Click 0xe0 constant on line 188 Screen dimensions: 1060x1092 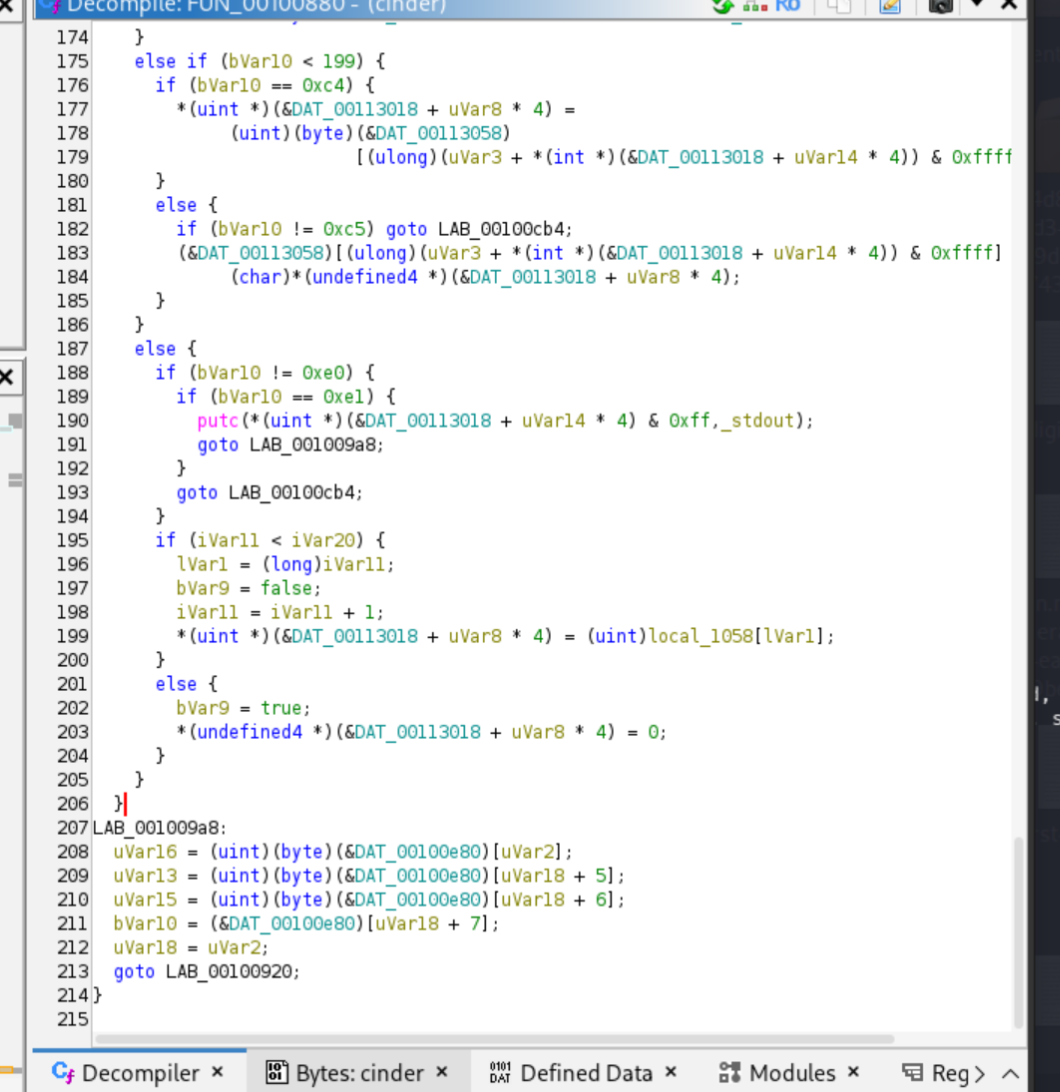point(323,373)
